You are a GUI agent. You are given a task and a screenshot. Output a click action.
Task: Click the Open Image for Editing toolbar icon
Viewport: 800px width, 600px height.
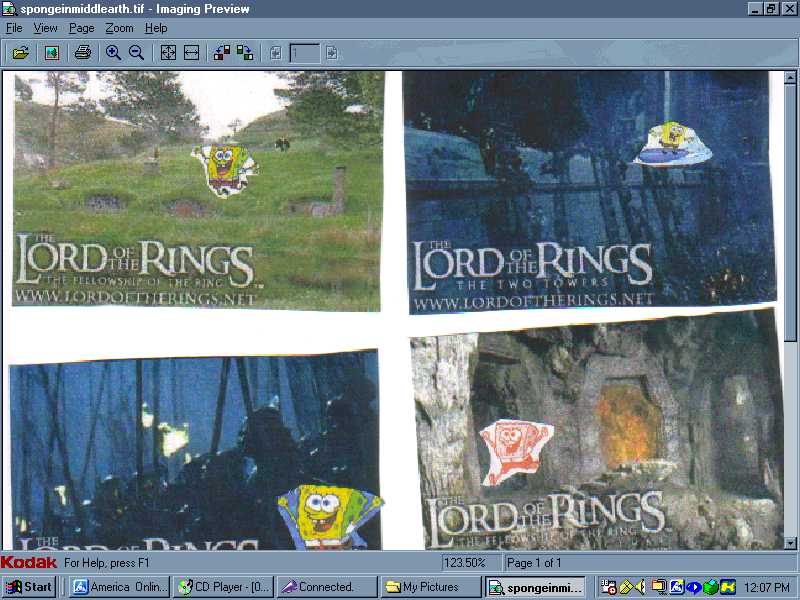[x=52, y=53]
